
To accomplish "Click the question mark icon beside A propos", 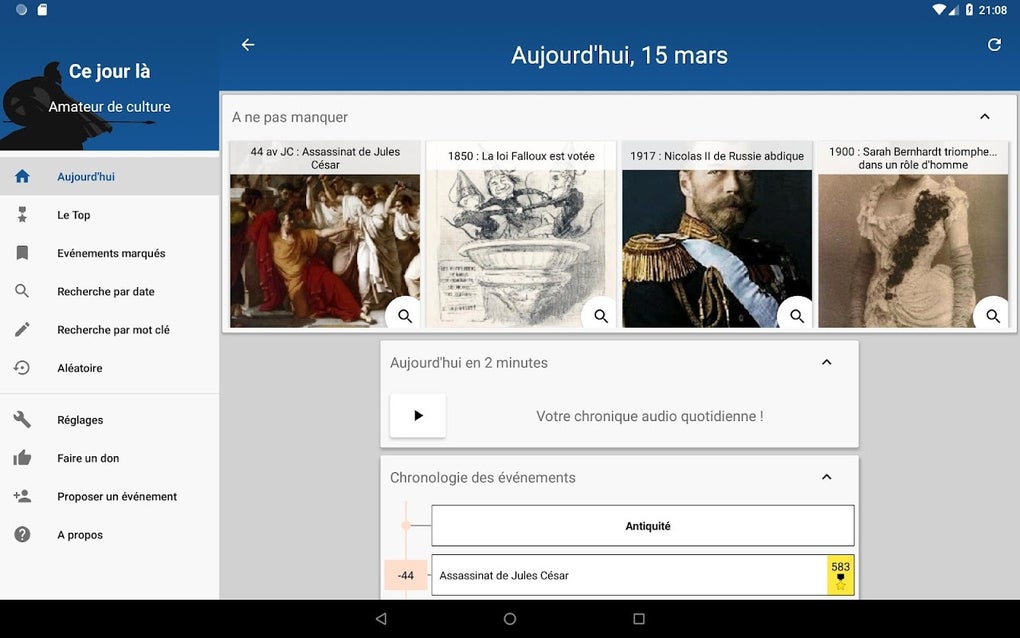I will point(22,535).
